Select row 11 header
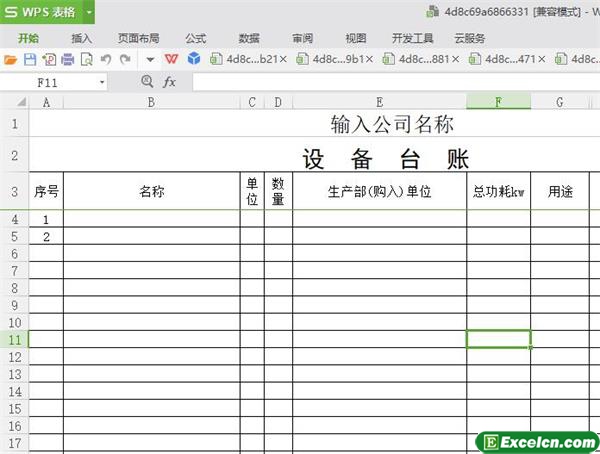This screenshot has height=454, width=600. [x=15, y=340]
